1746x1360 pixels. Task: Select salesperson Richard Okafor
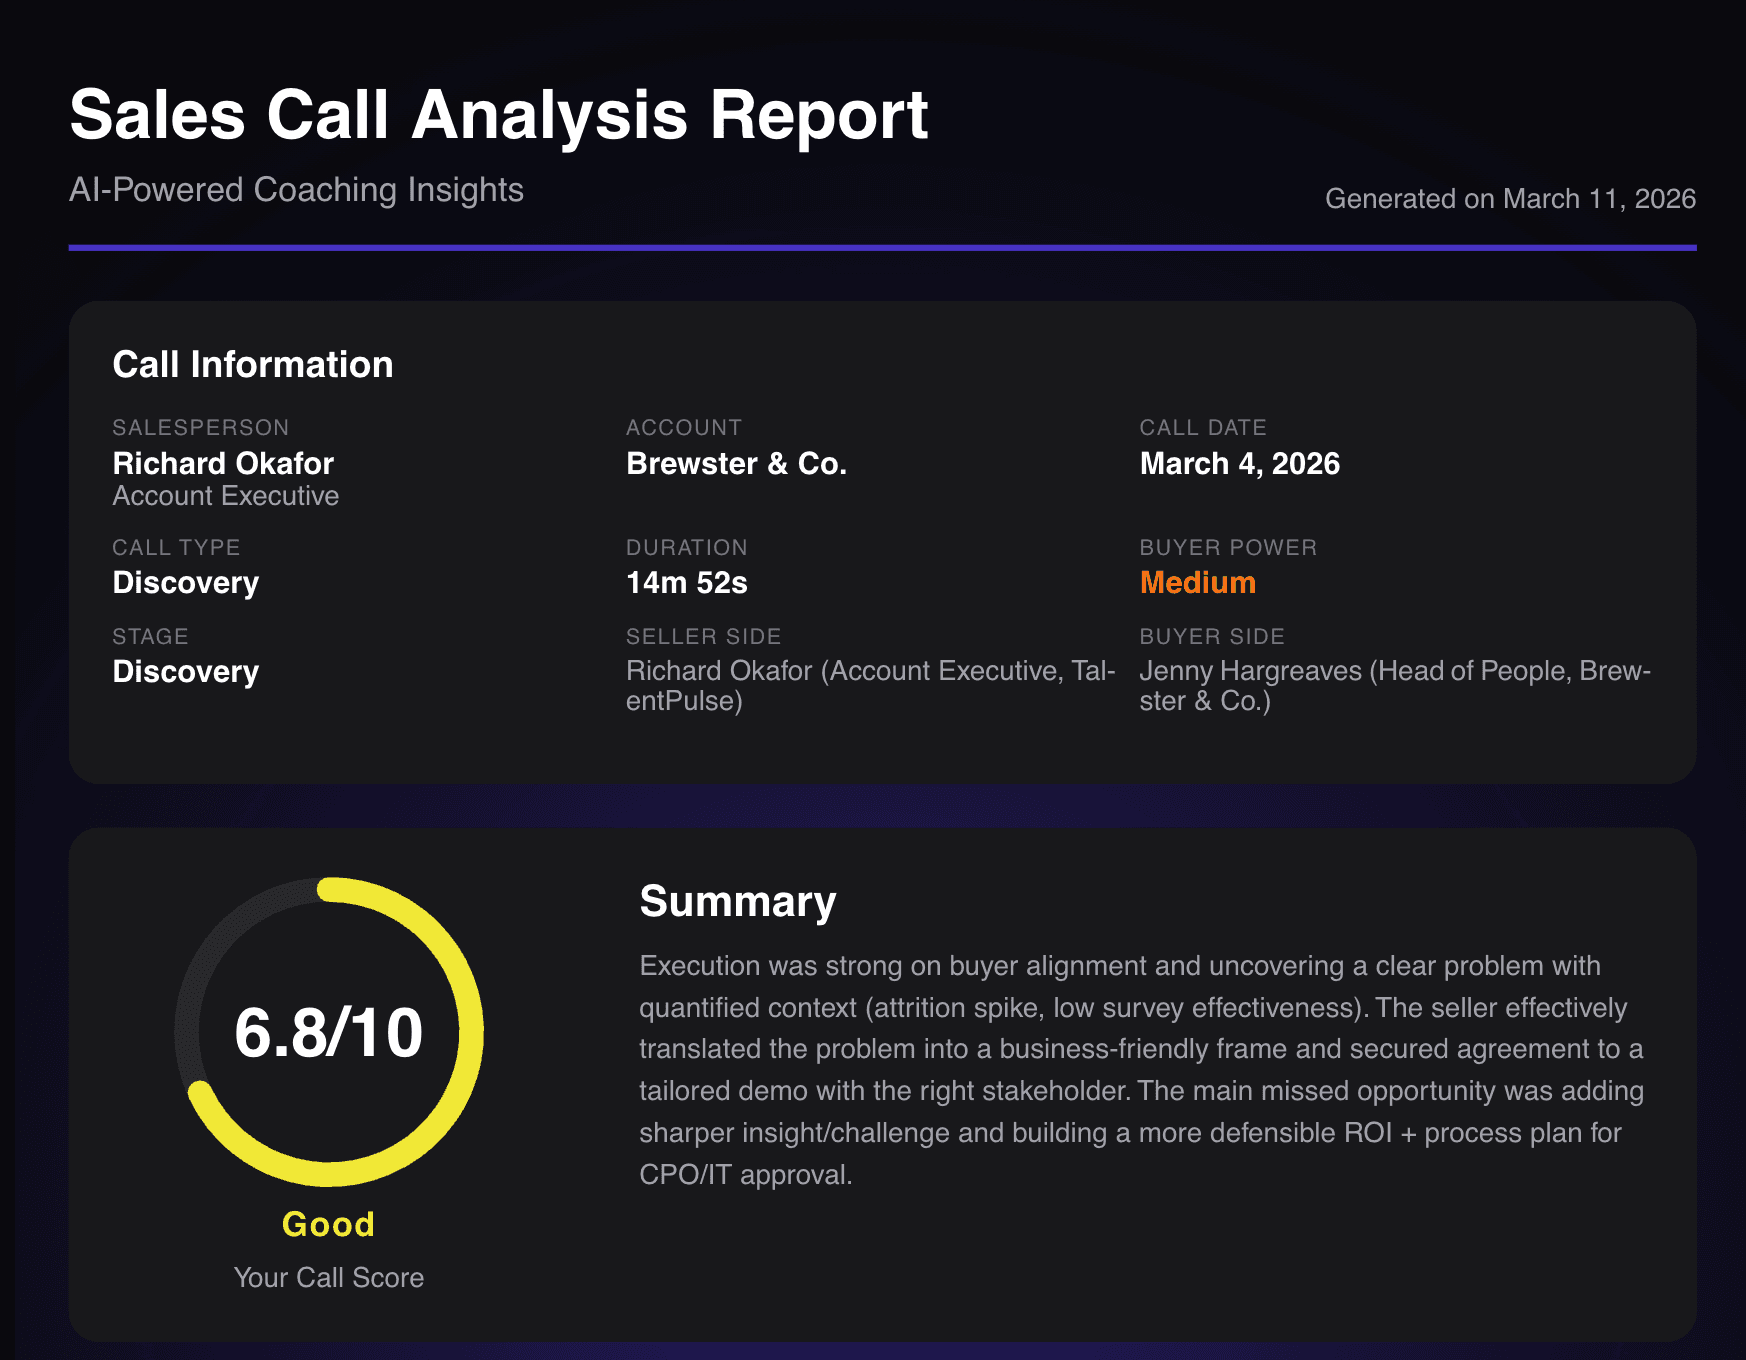point(223,463)
